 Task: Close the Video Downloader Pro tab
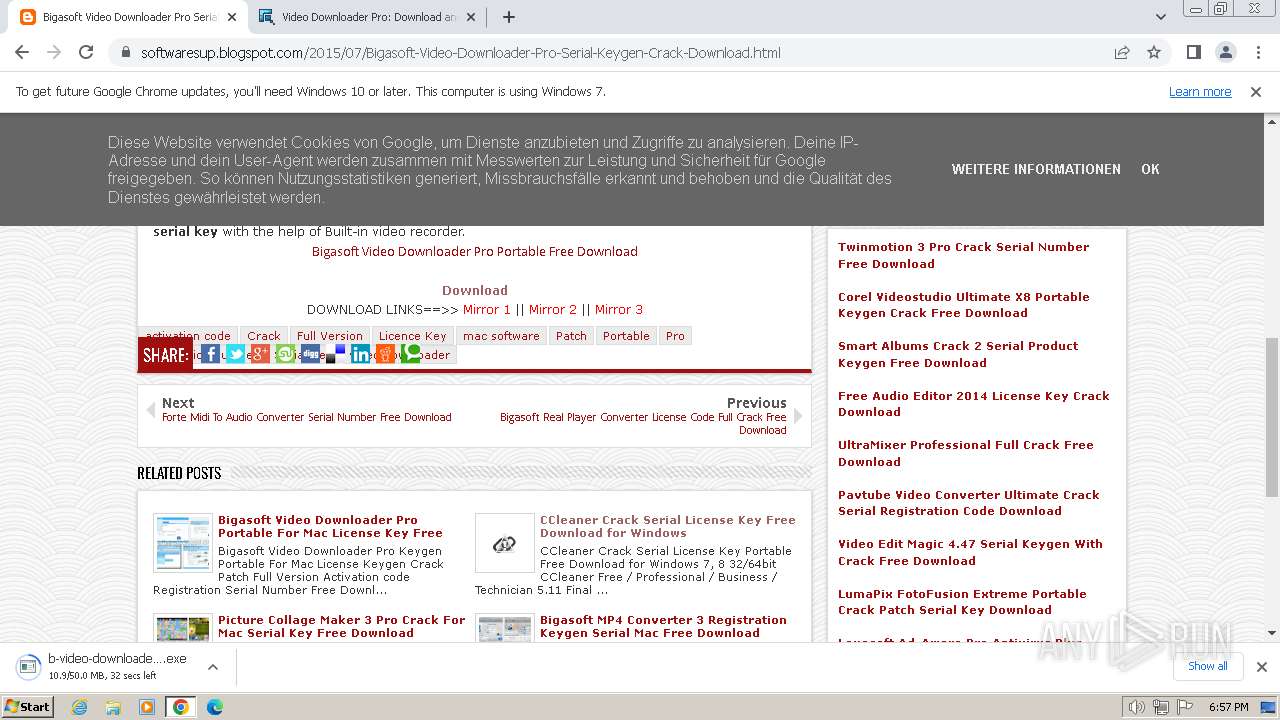pos(471,17)
